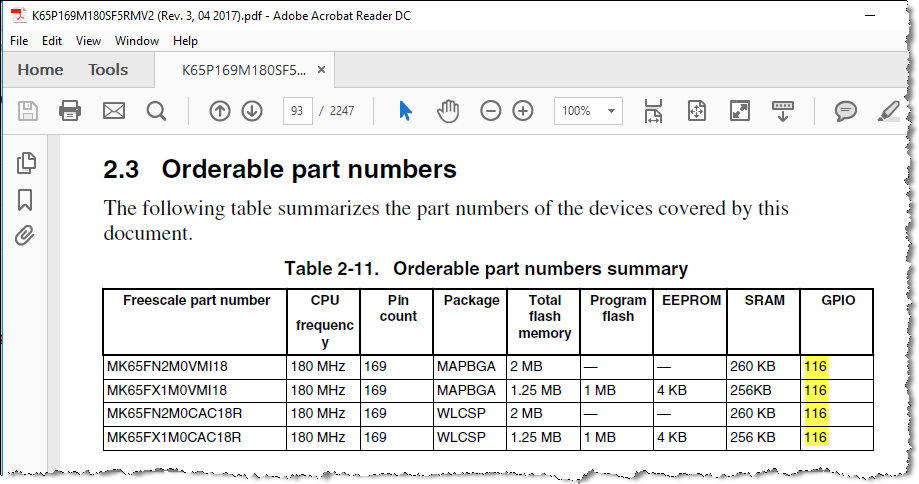Switch to the Tools tab
The width and height of the screenshot is (919, 484).
108,70
